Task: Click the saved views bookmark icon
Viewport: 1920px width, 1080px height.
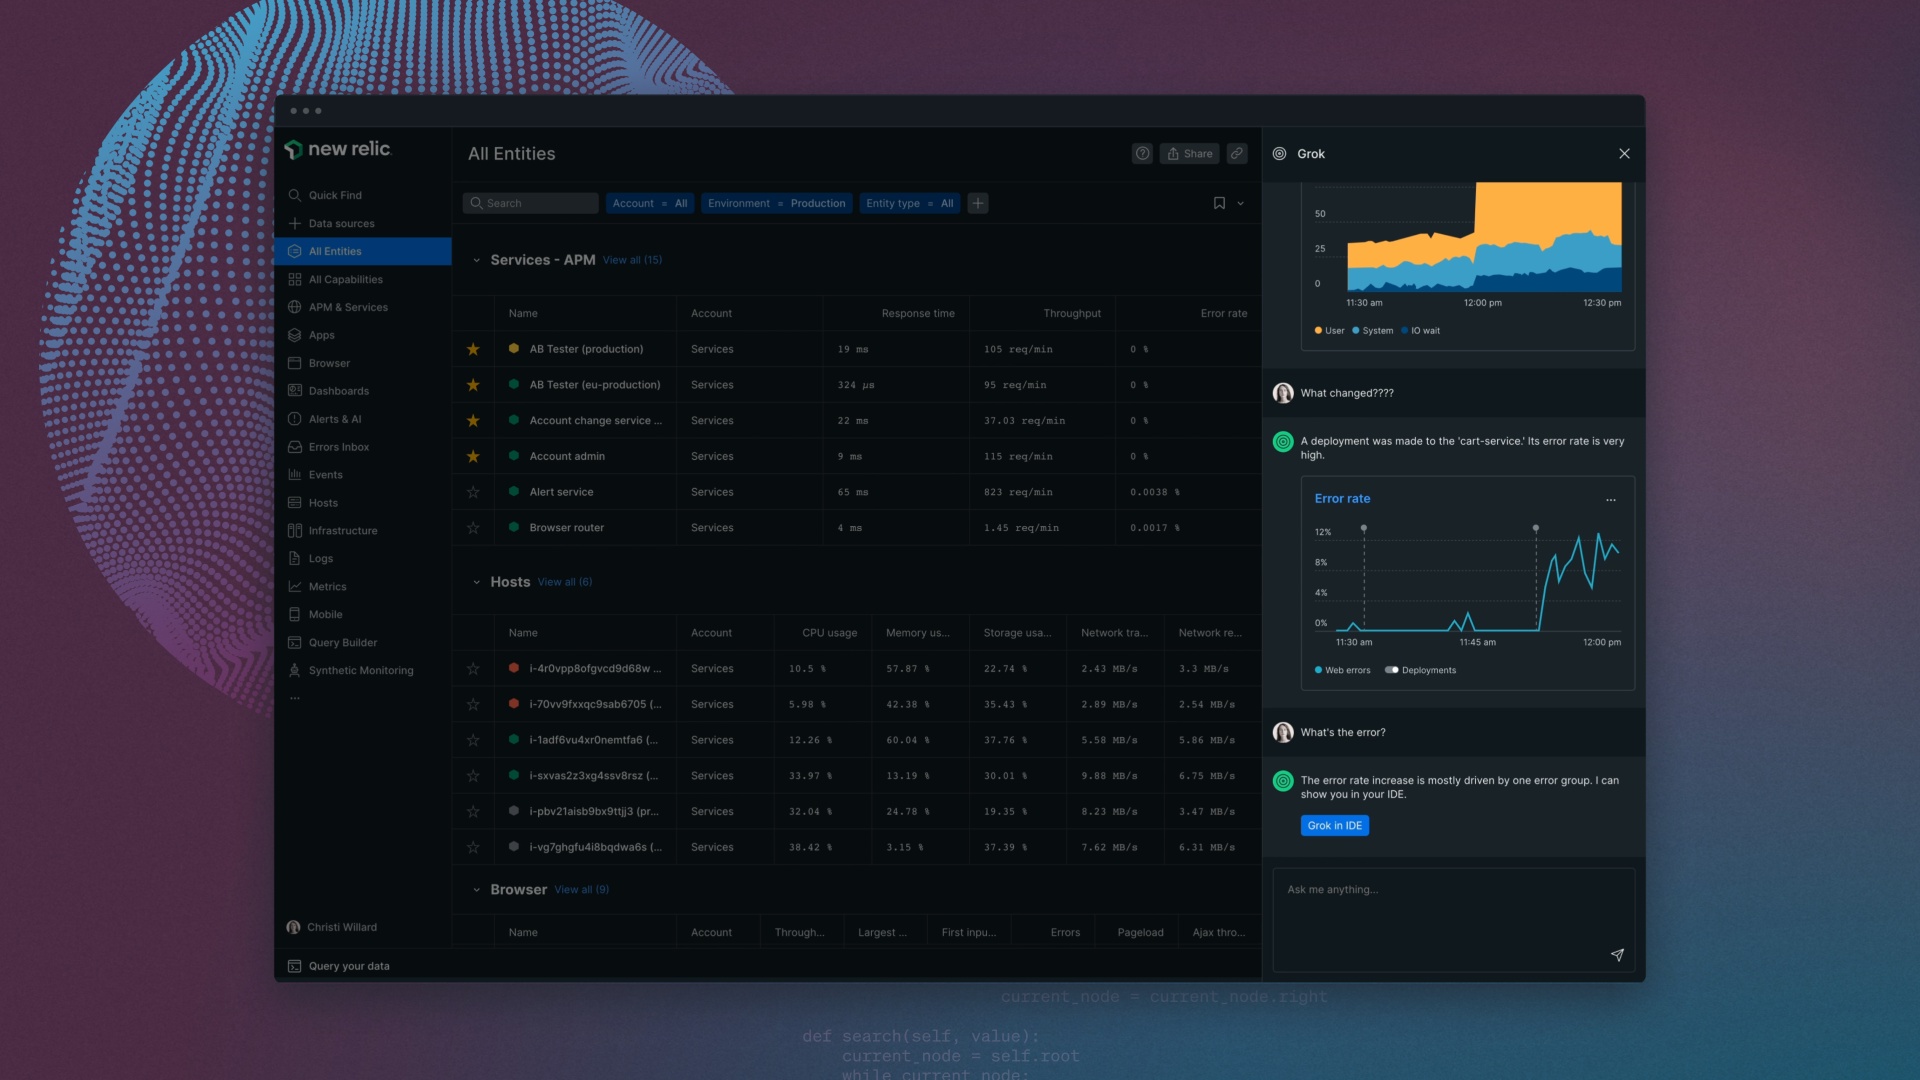Action: pyautogui.click(x=1219, y=203)
